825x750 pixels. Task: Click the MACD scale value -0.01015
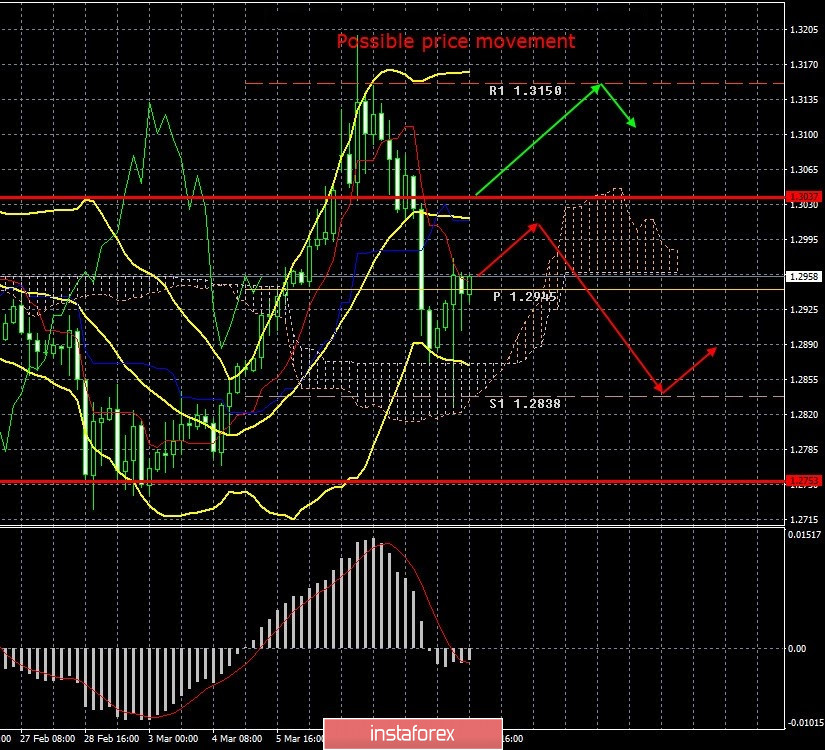805,723
